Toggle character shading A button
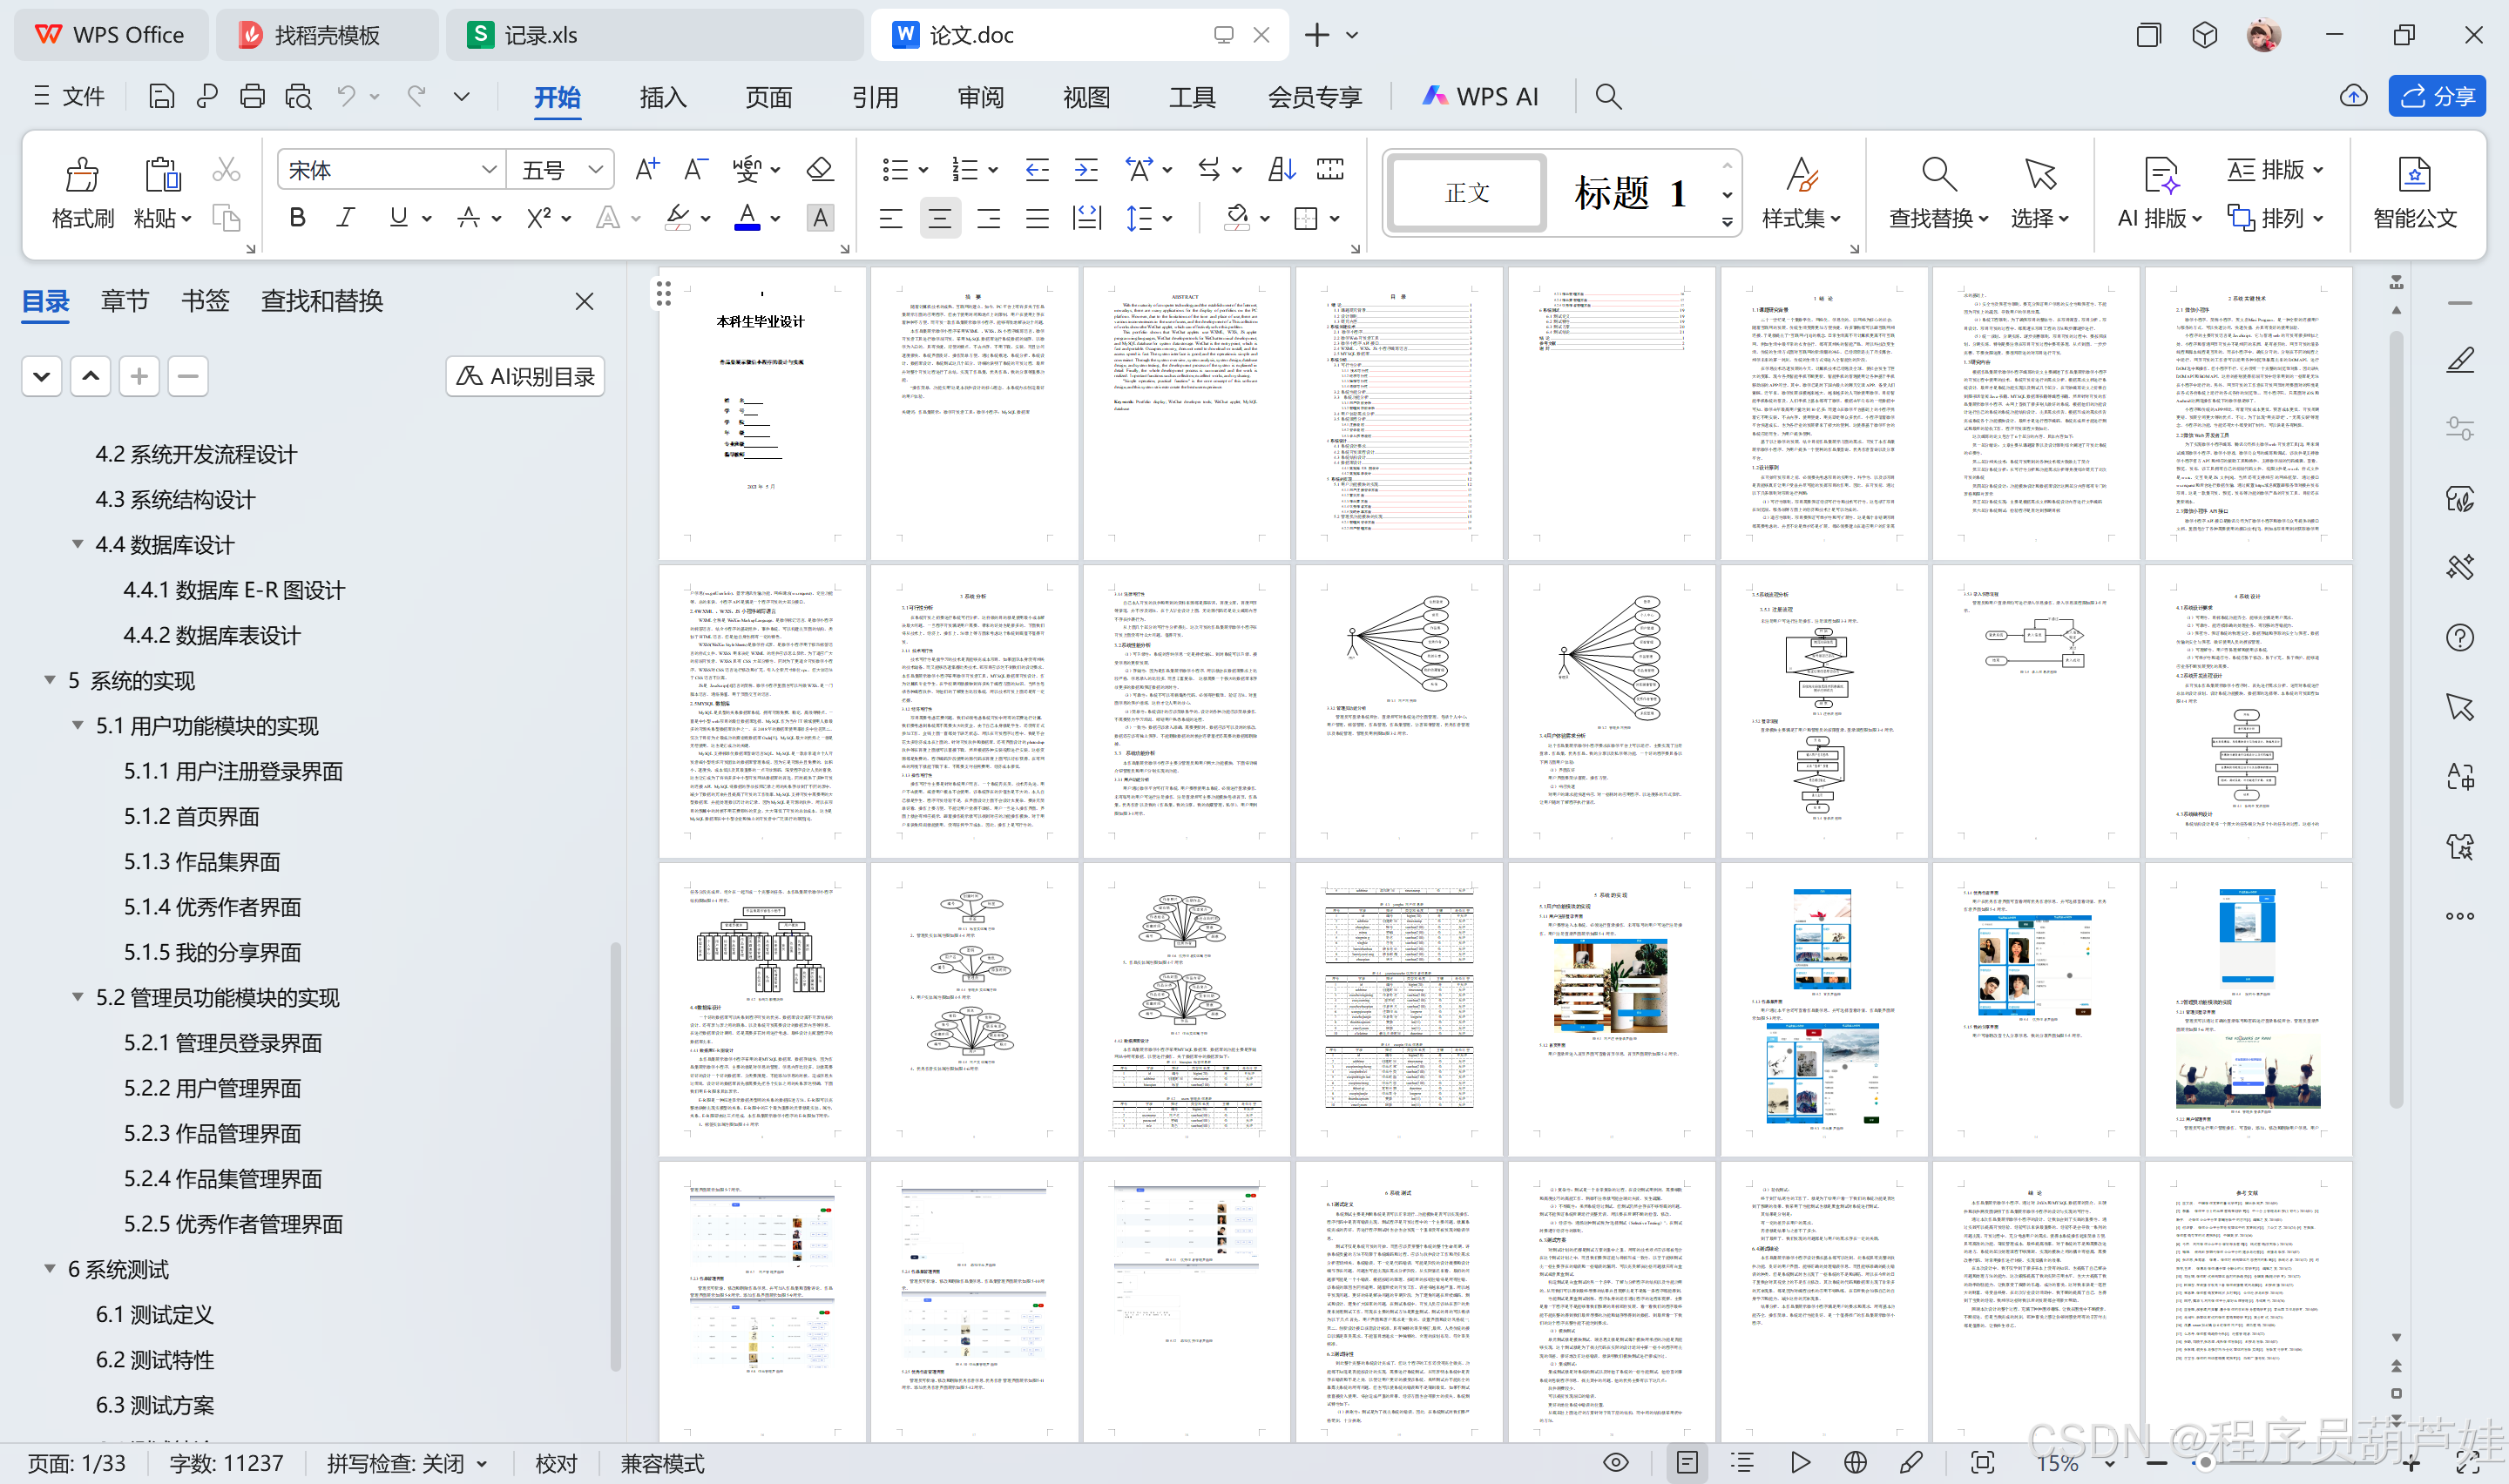 point(820,217)
